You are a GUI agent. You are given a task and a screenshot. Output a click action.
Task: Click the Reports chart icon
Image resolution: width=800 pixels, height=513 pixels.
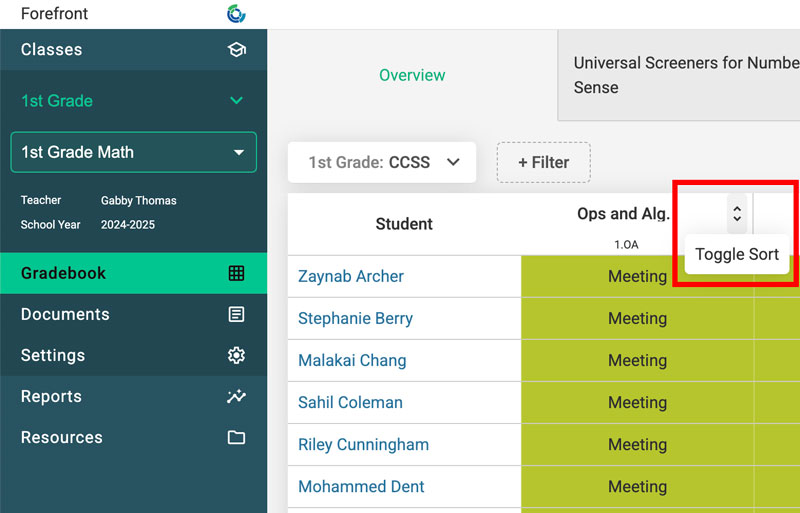(x=236, y=396)
